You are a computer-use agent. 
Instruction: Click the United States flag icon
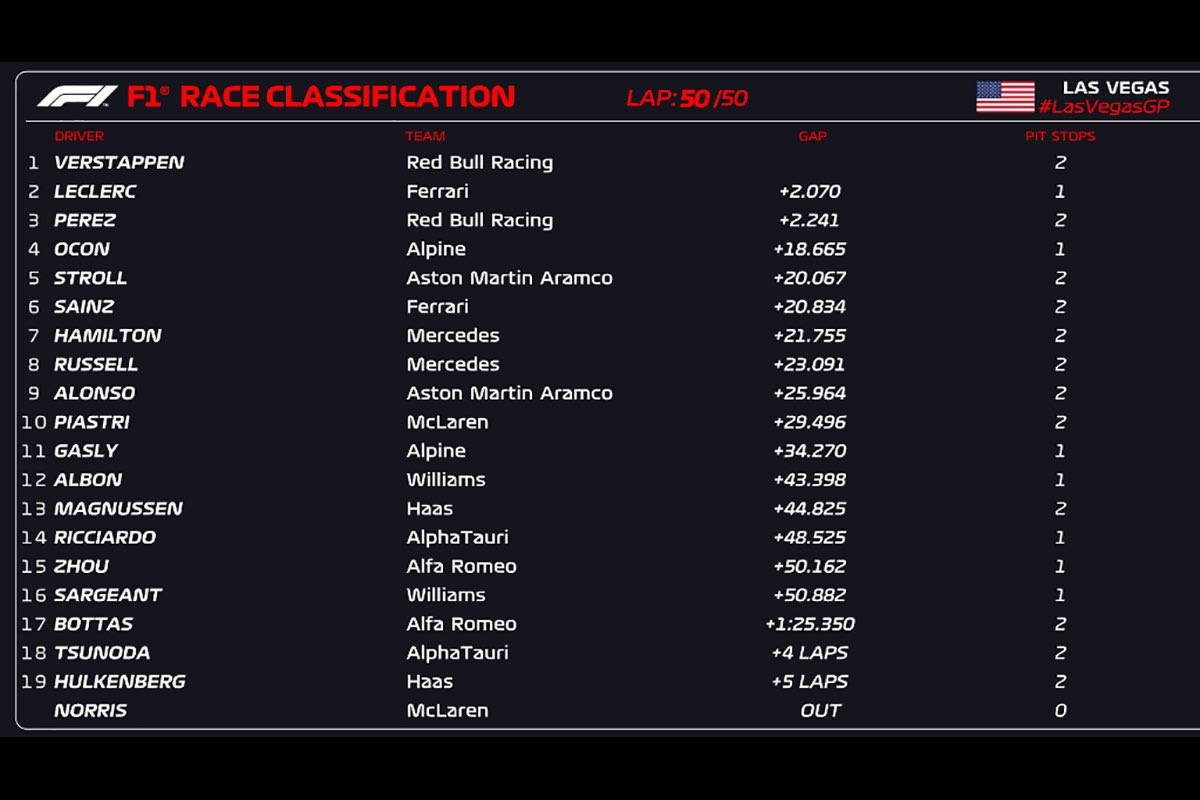(1005, 97)
